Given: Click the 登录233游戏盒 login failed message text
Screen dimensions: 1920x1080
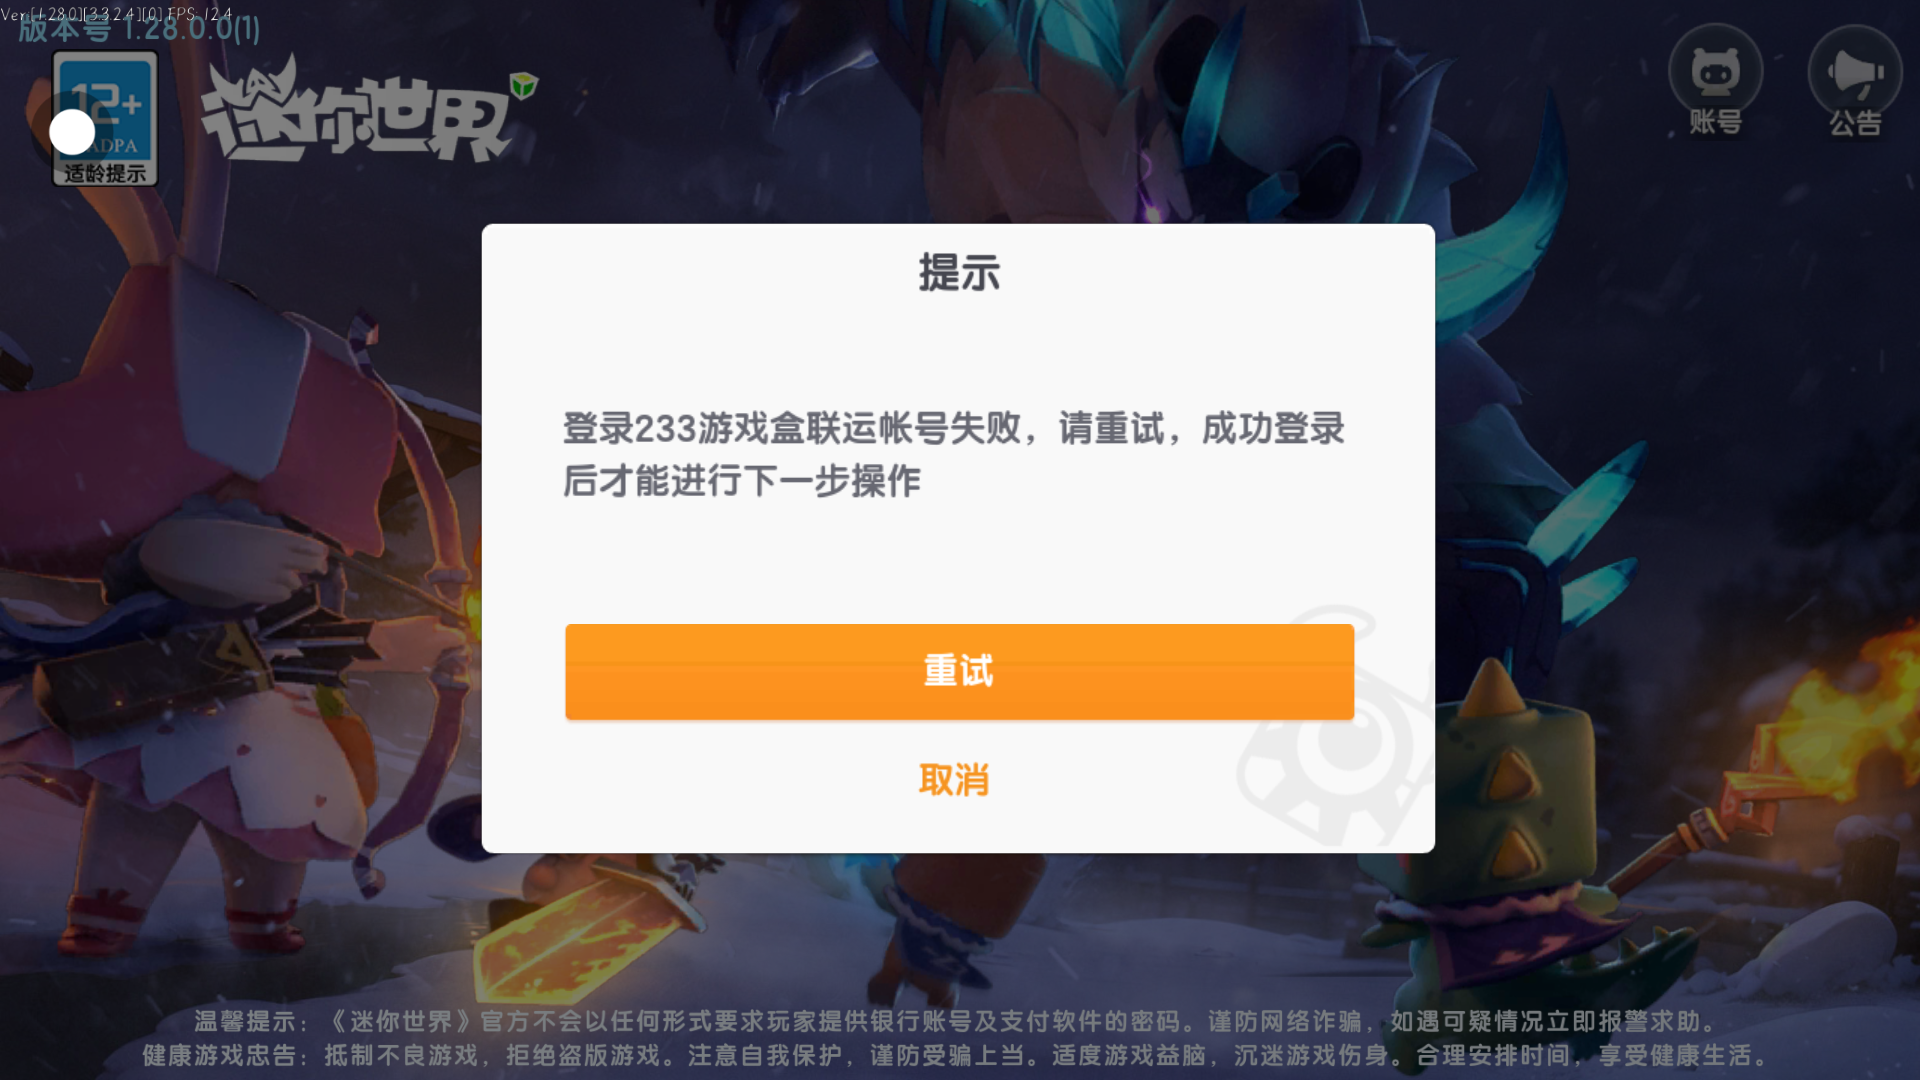Looking at the screenshot, I should coord(953,454).
